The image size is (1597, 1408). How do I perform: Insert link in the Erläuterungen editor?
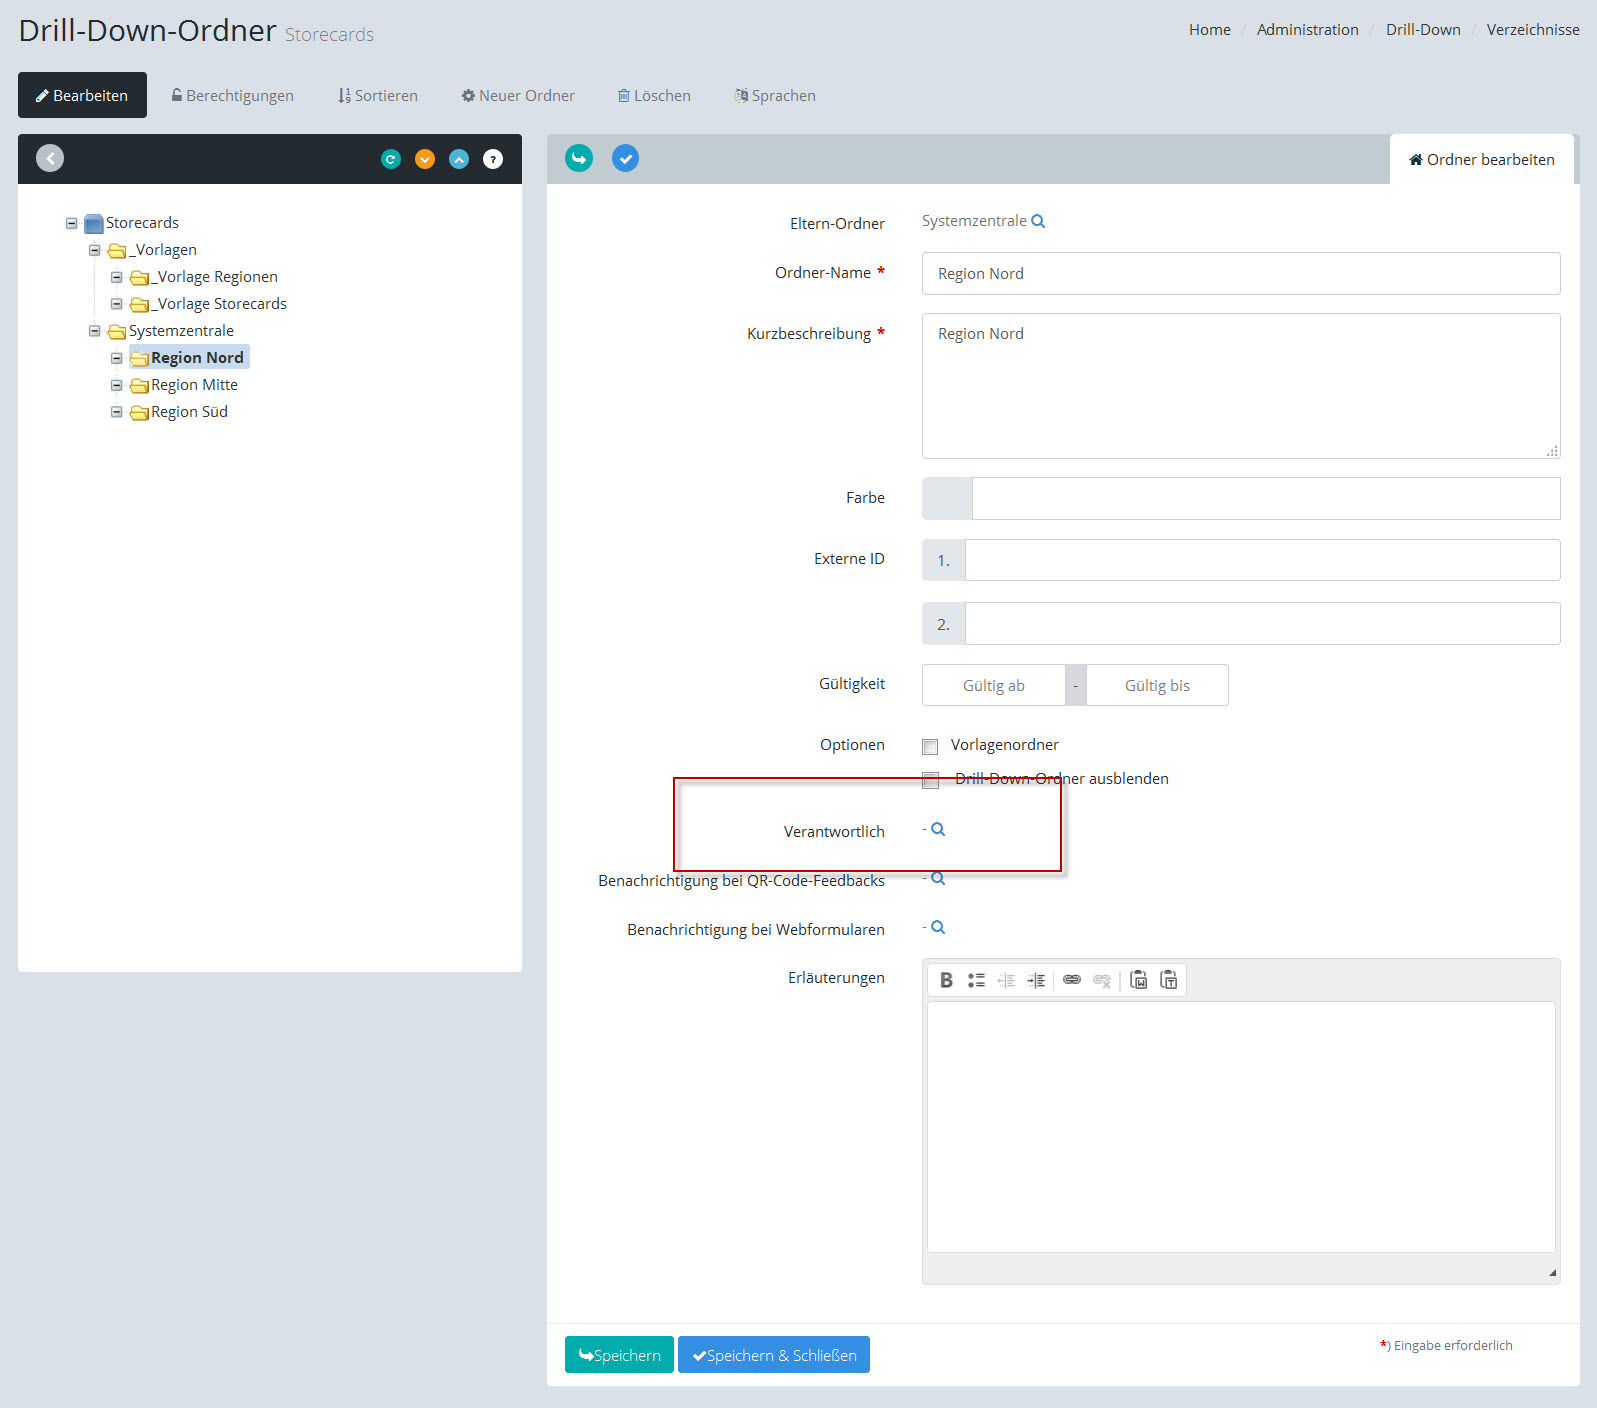point(1071,980)
